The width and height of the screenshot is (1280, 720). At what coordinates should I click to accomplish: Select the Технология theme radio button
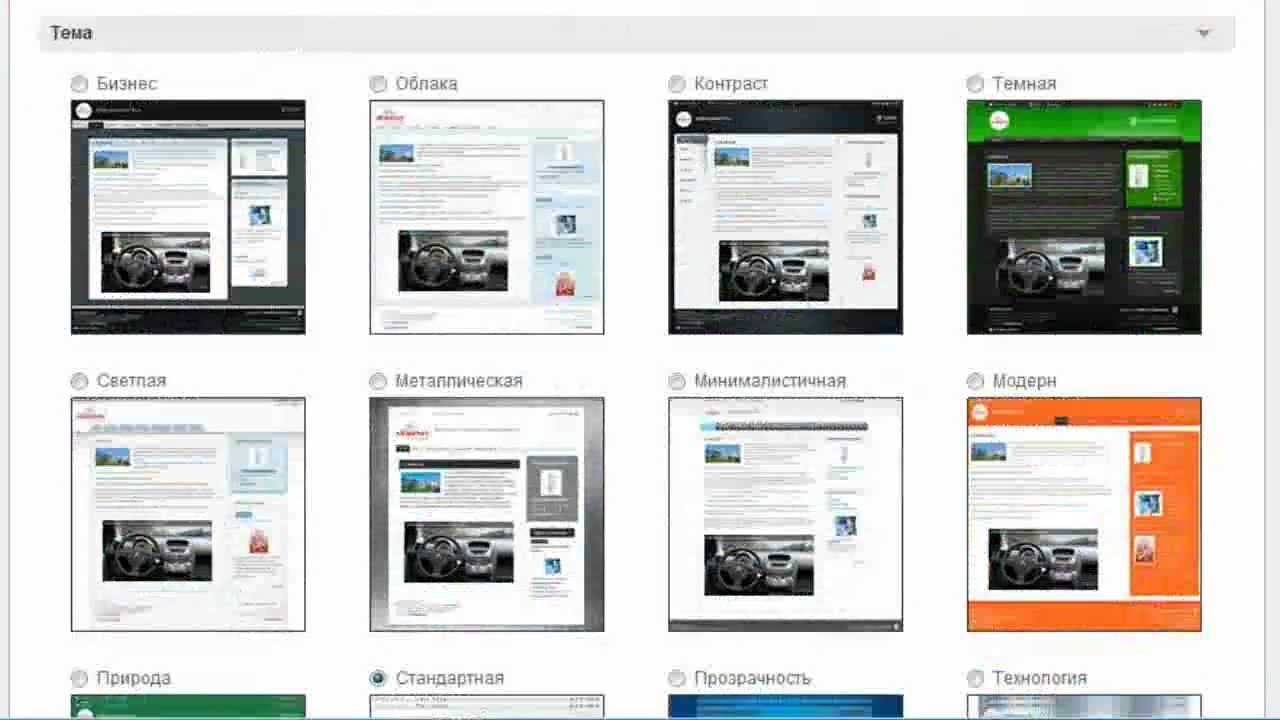[x=975, y=678]
